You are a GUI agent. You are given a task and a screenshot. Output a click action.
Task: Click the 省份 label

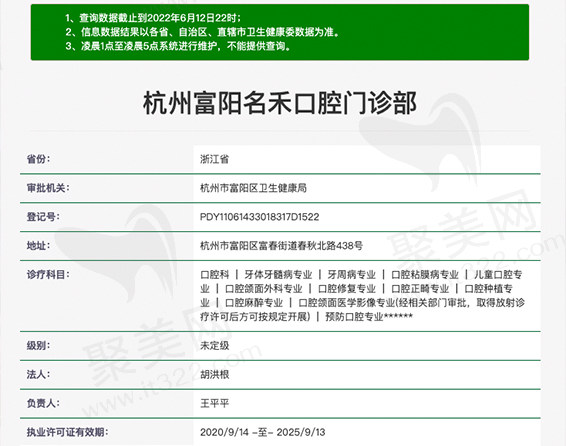(38, 159)
